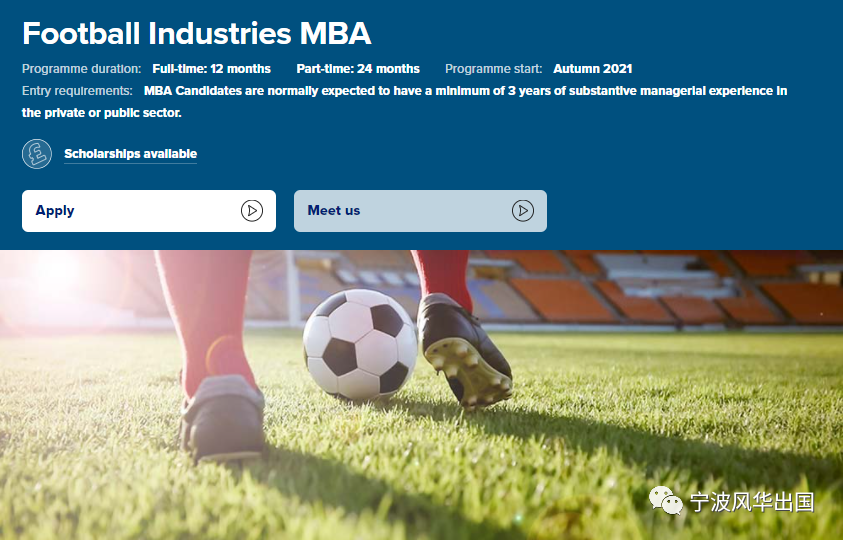Click the pound sign scholarship icon
This screenshot has height=540, width=843.
tap(37, 154)
